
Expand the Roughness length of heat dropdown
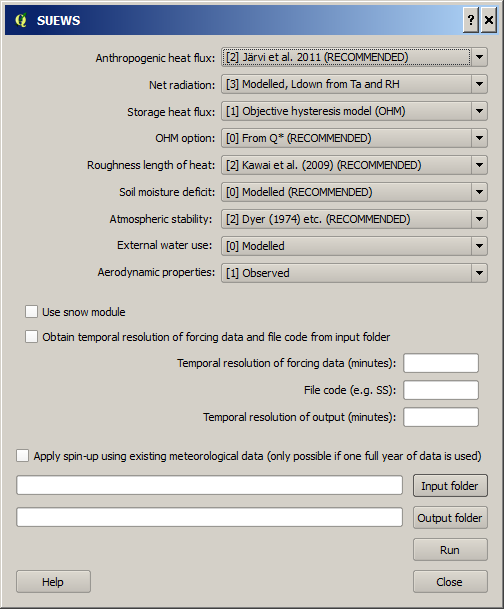(354, 165)
